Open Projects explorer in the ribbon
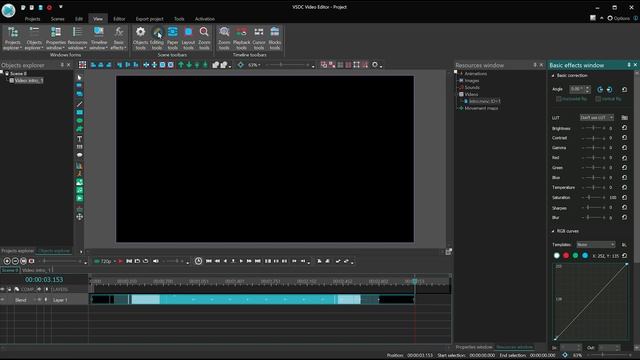Image resolution: width=640 pixels, height=360 pixels. point(13,38)
